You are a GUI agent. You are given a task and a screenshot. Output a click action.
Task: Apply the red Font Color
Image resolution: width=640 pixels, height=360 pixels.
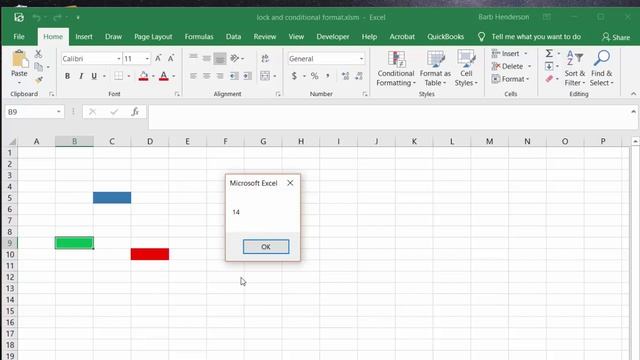[164, 76]
